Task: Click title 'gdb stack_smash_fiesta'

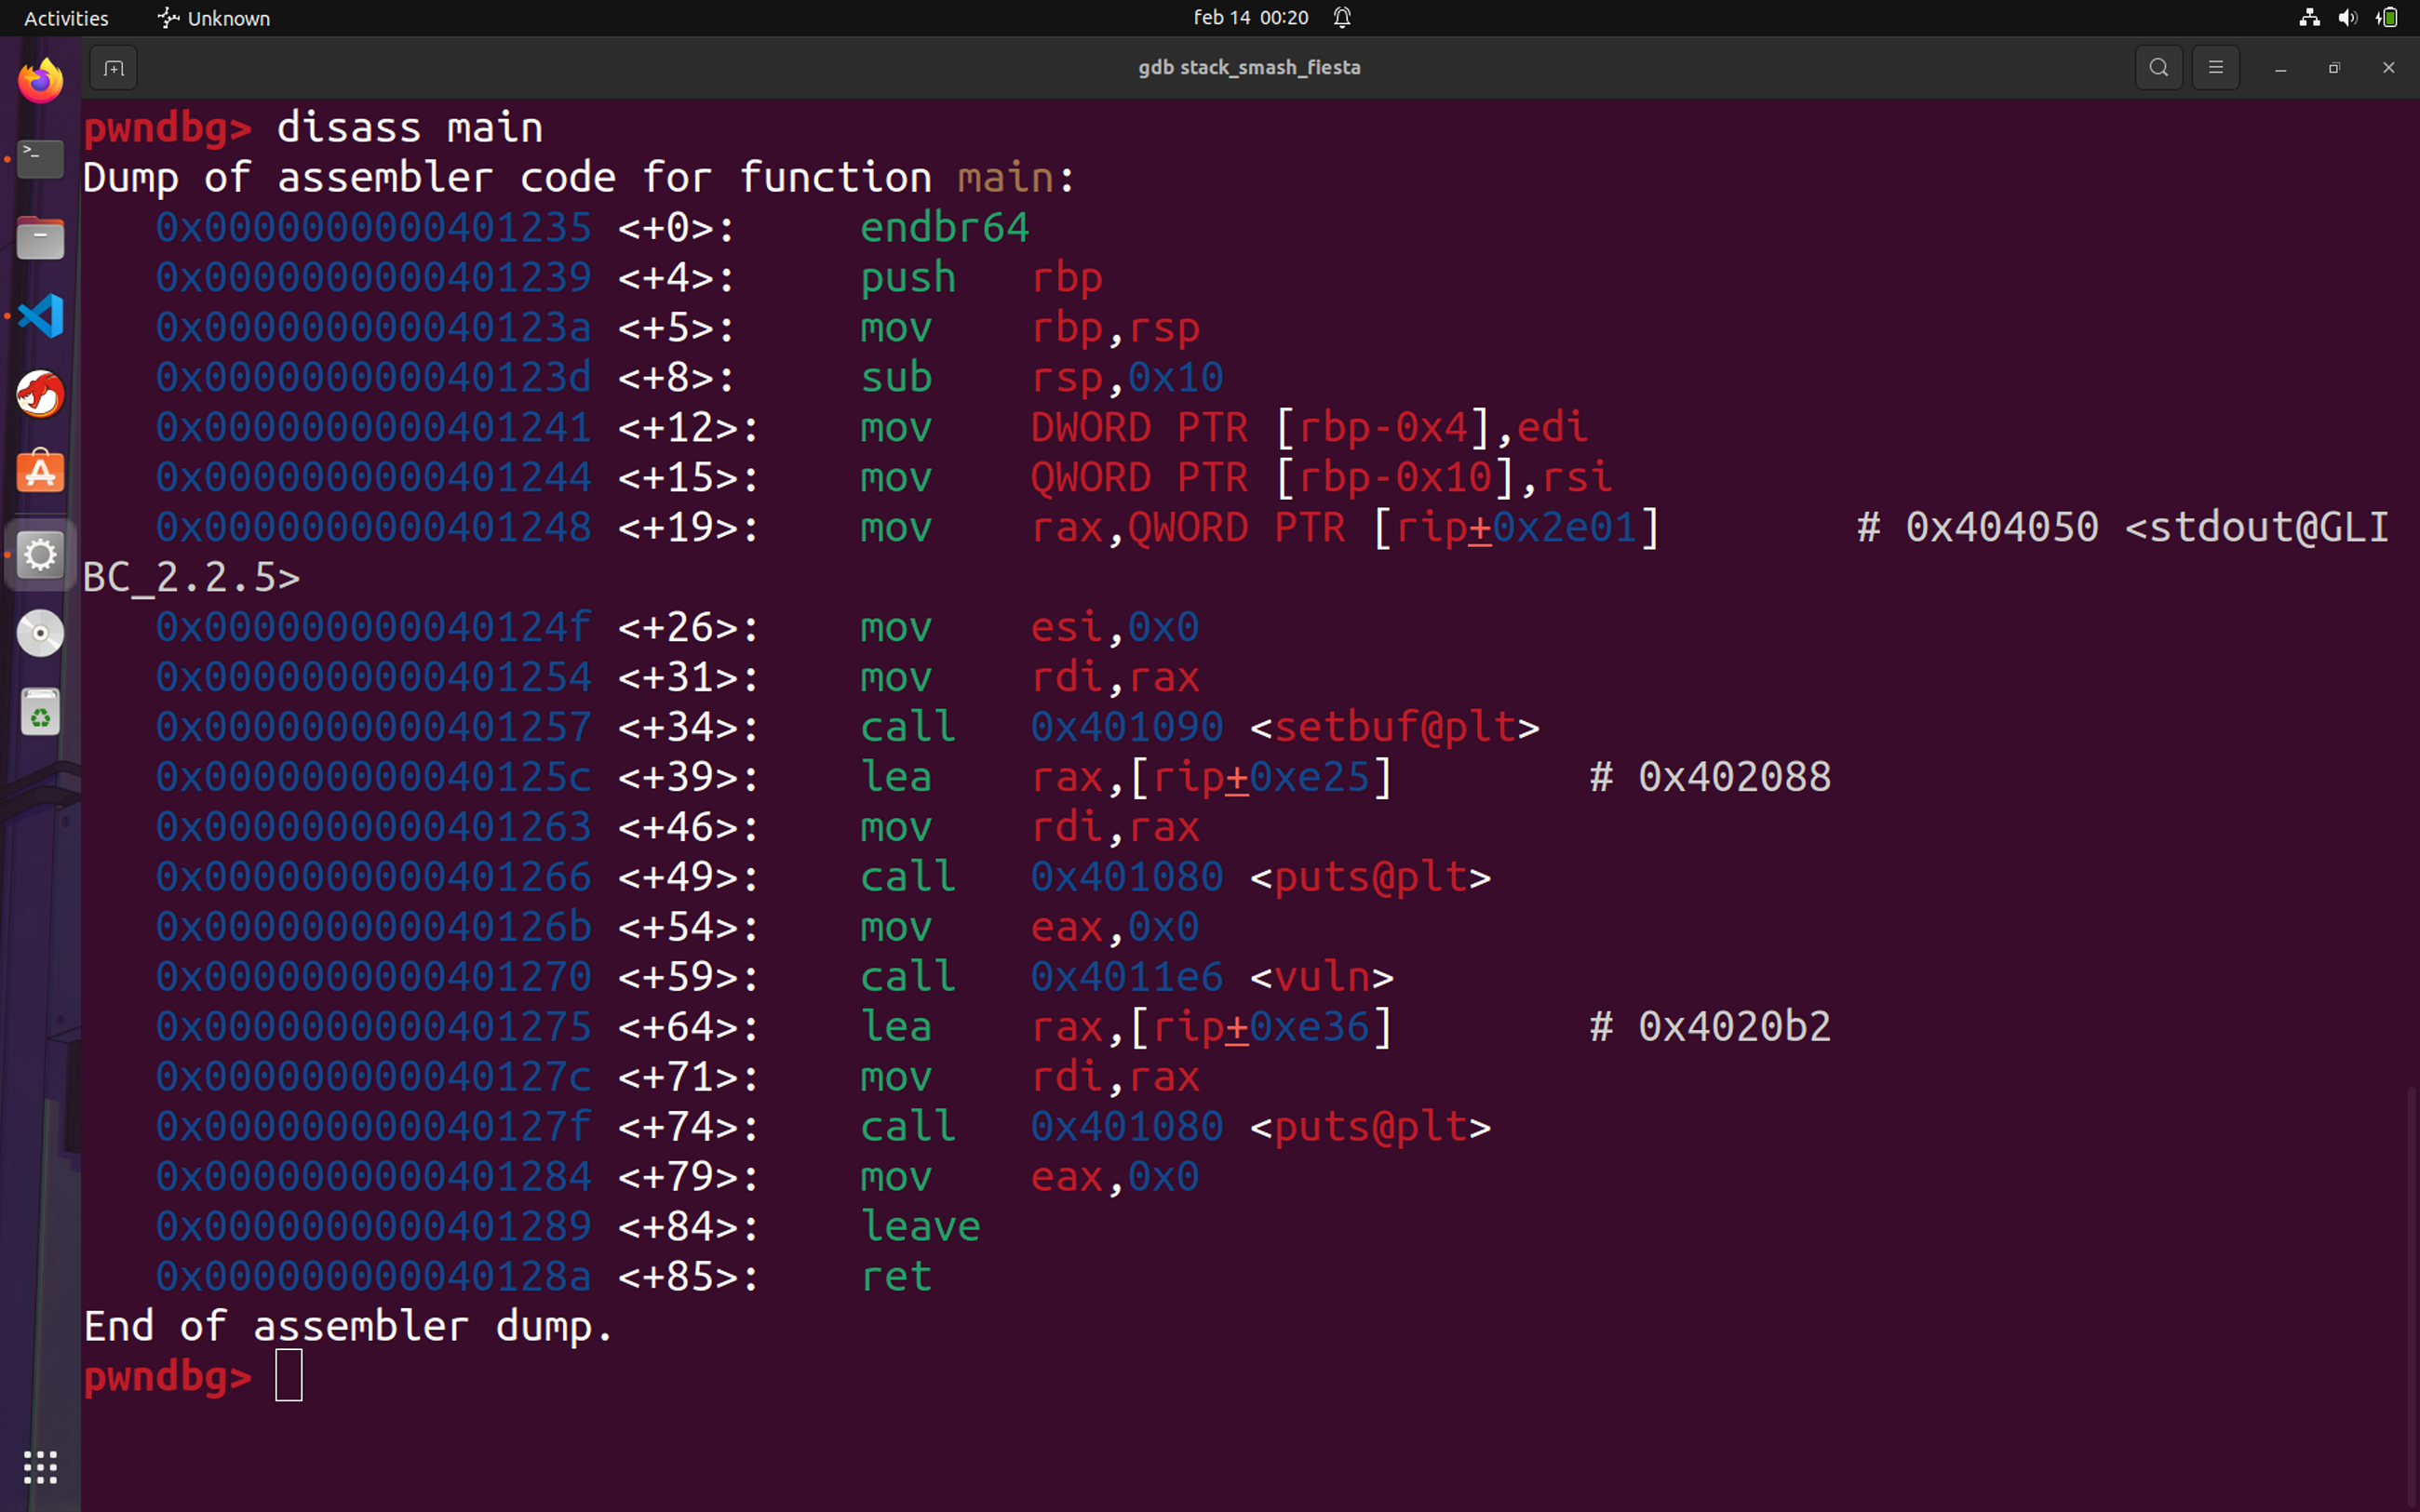Action: tap(1249, 67)
